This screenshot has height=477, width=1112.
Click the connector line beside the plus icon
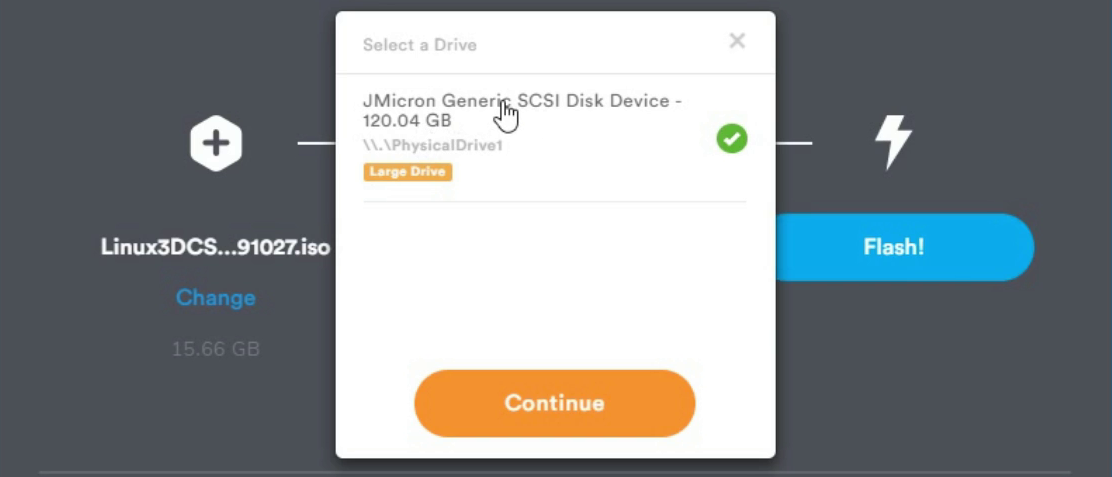click(316, 143)
